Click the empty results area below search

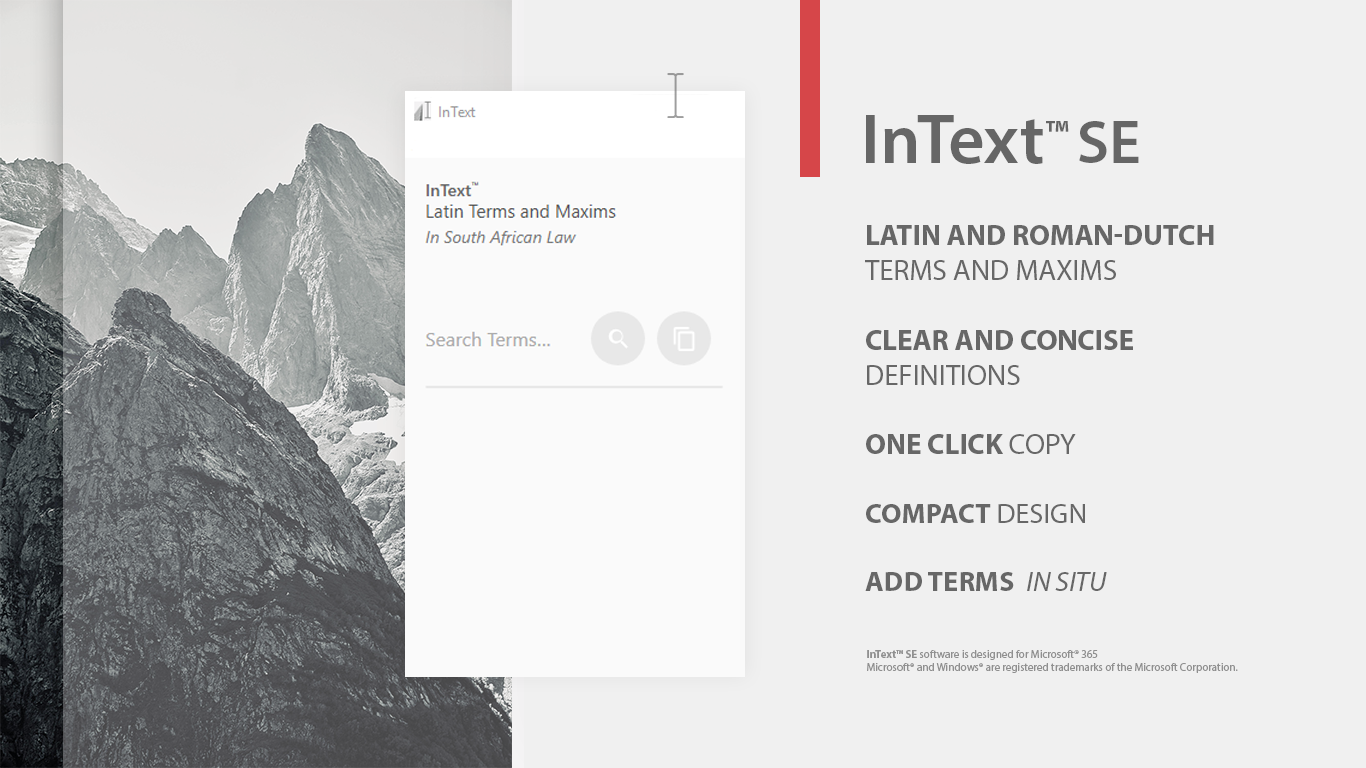pos(574,530)
